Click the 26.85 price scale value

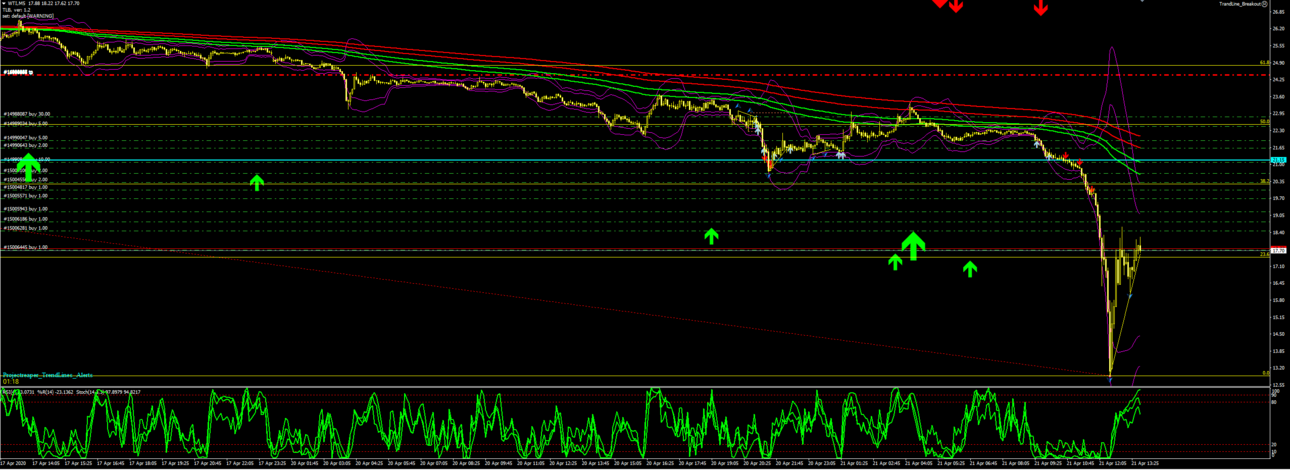point(1278,11)
